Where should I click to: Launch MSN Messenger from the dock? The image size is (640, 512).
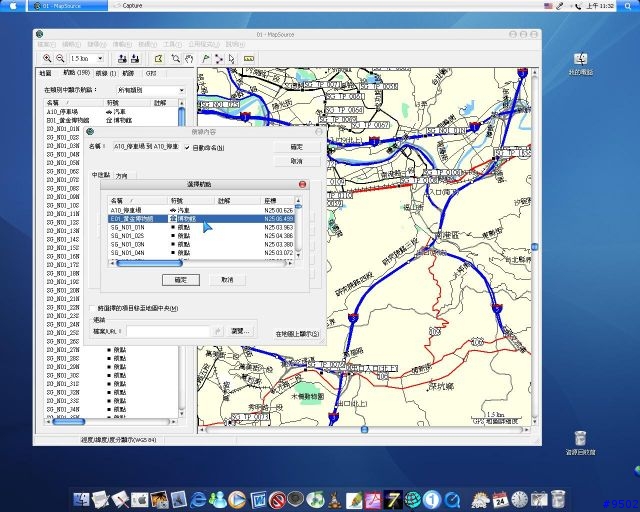(x=218, y=499)
